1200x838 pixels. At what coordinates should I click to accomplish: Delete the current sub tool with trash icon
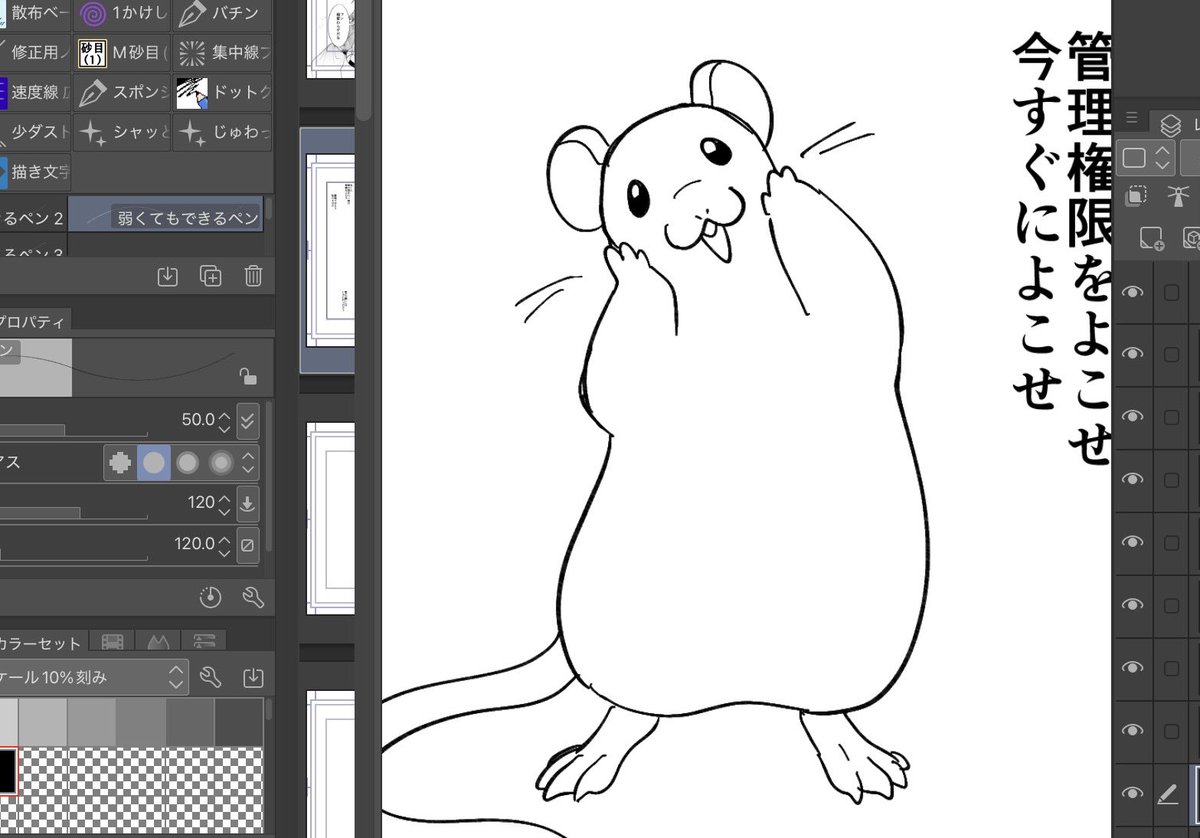[253, 276]
